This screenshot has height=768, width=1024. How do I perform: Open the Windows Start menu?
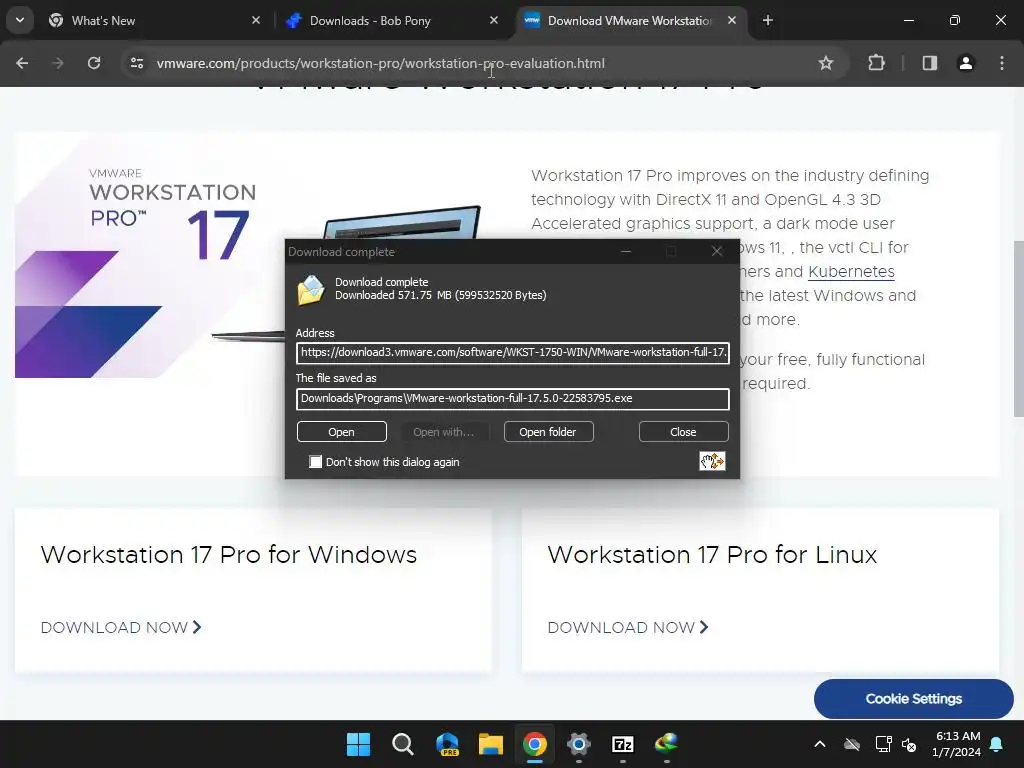[x=359, y=744]
